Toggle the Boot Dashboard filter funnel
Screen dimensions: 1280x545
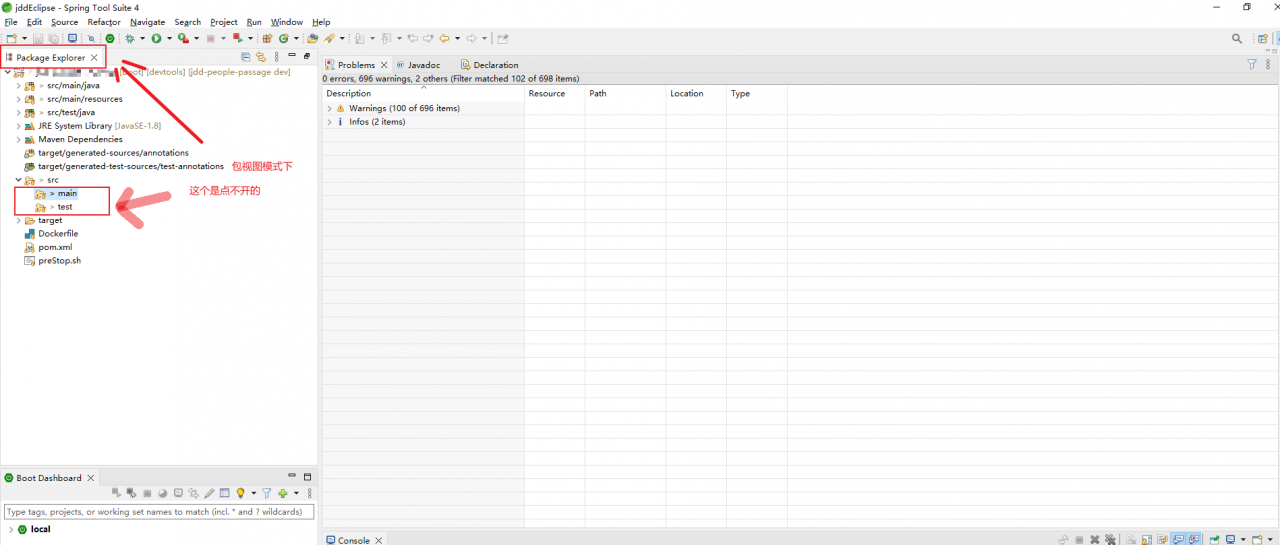coord(266,493)
